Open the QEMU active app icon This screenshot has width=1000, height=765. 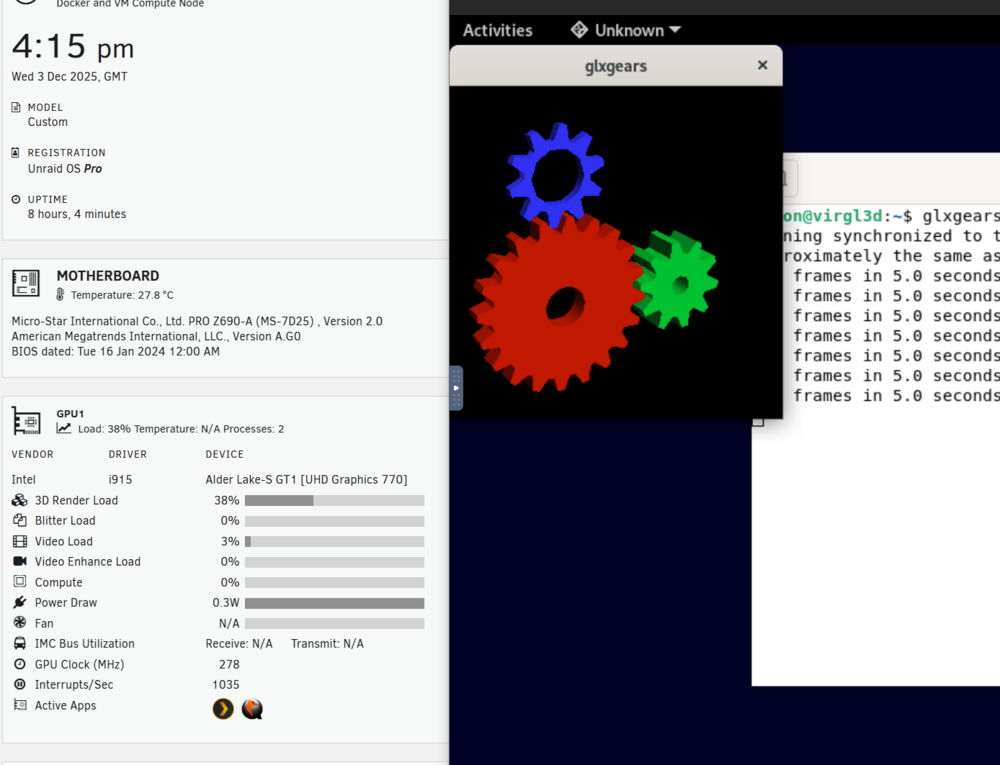click(252, 708)
